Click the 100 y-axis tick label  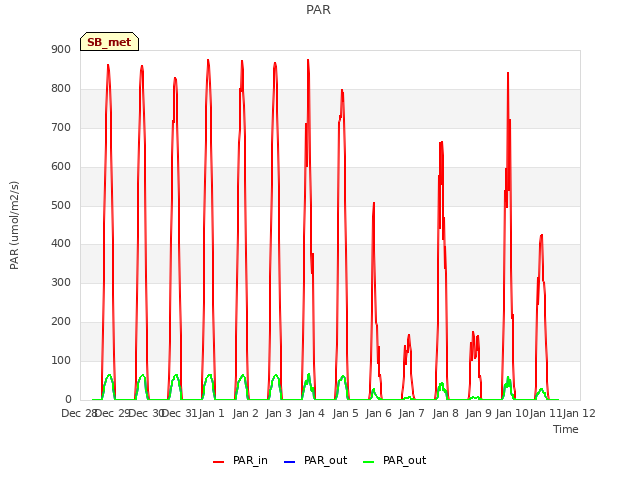(61, 360)
